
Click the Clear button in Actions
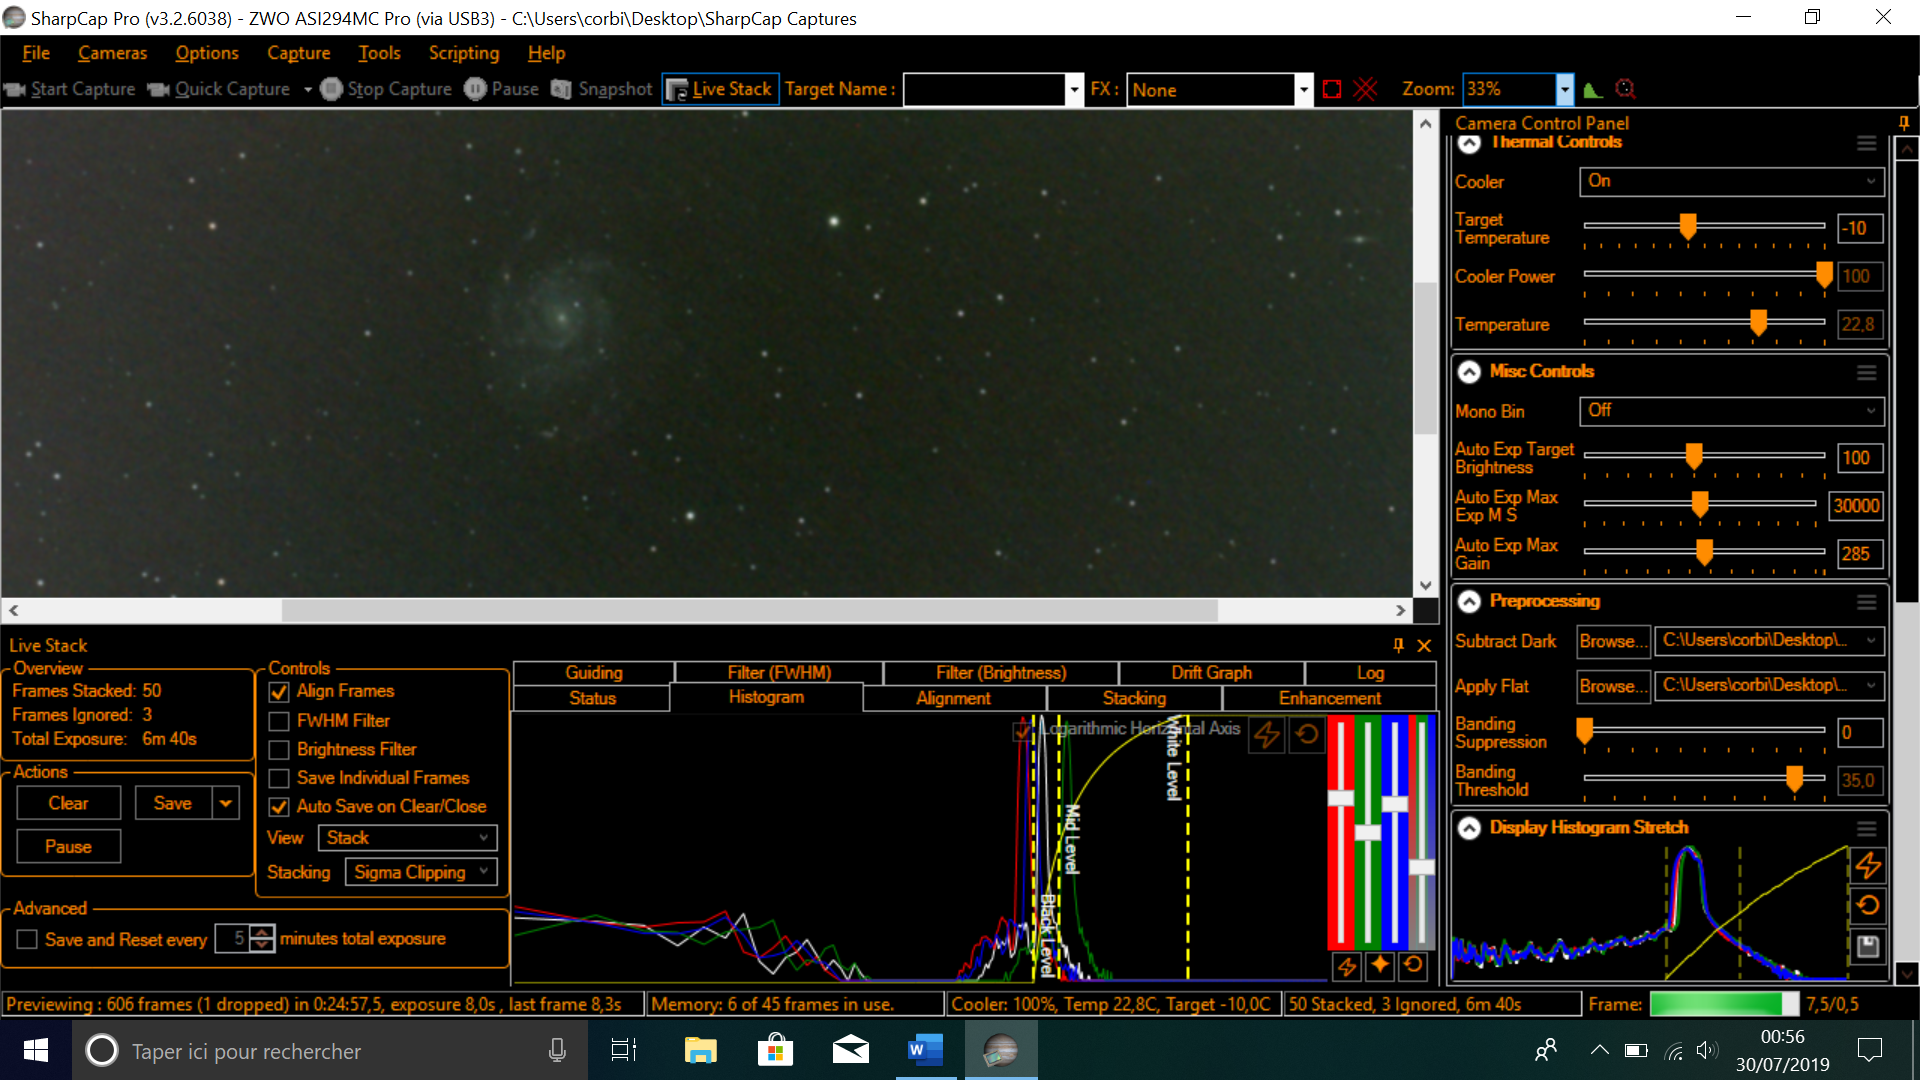[x=68, y=803]
